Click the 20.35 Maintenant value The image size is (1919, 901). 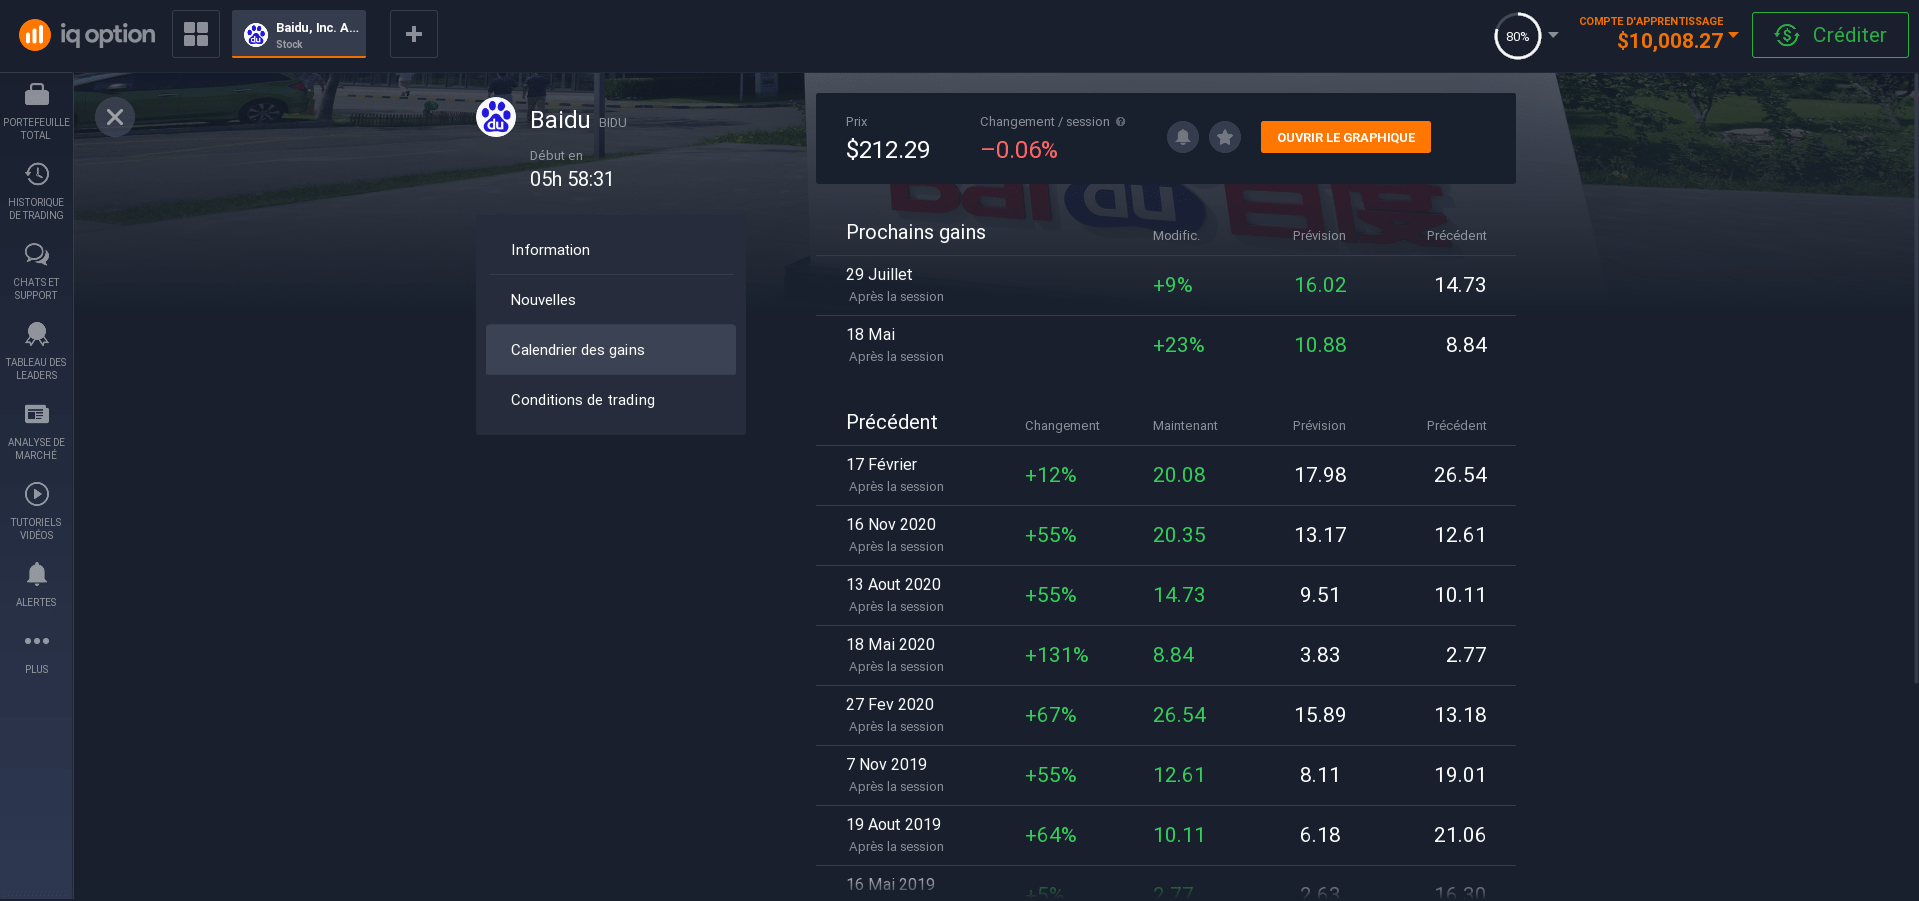pos(1179,535)
